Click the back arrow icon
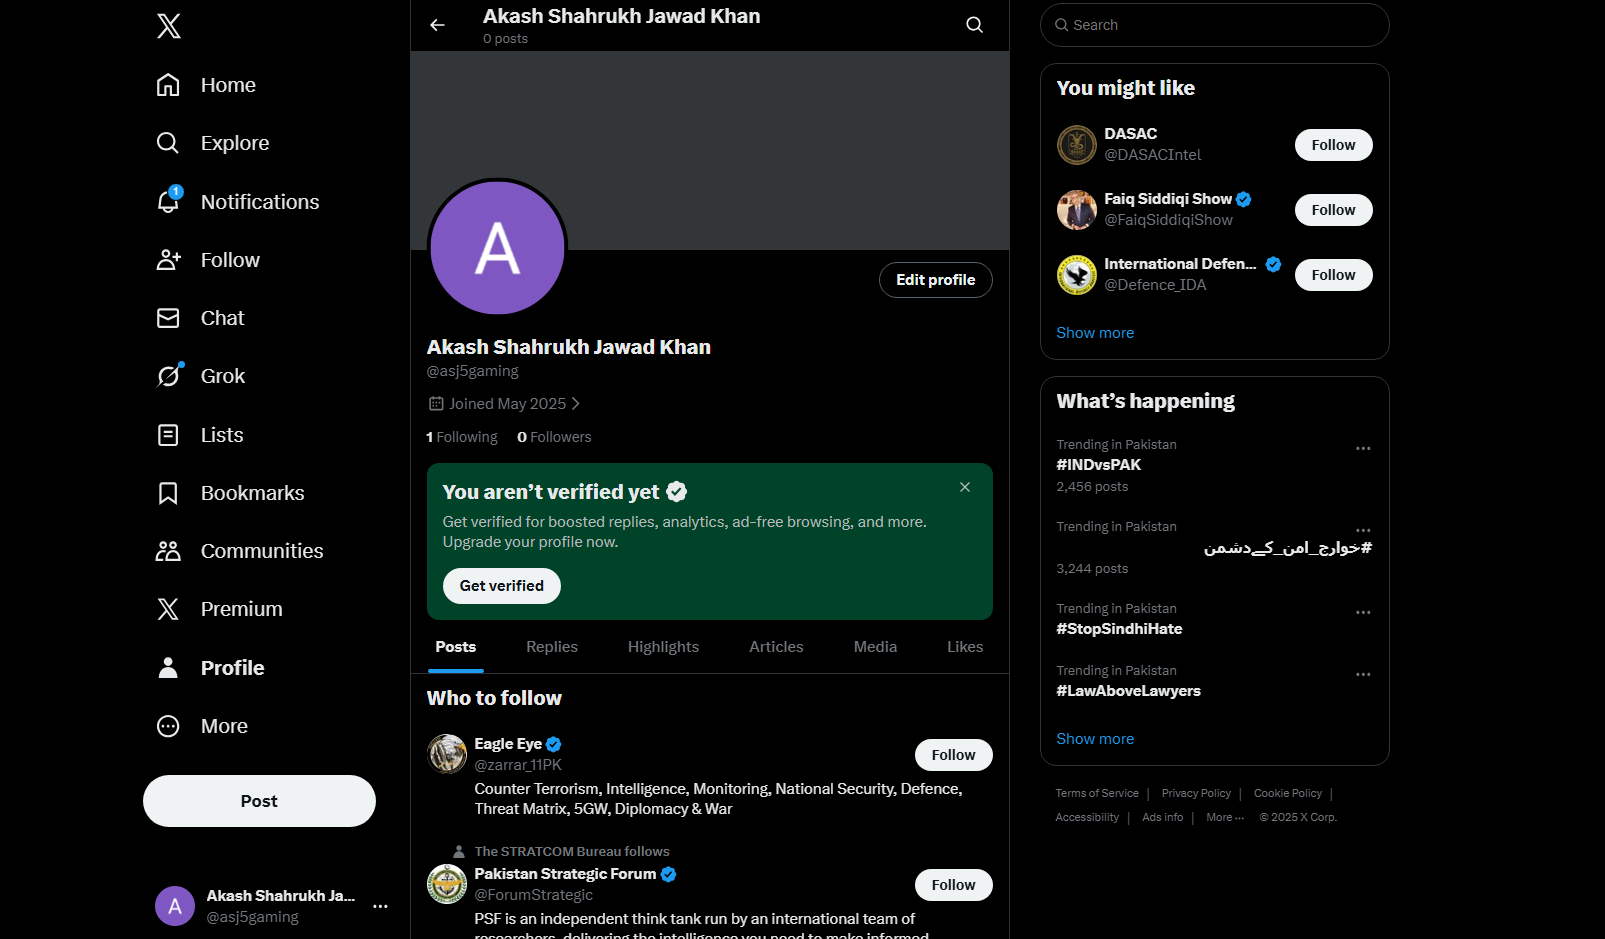Image resolution: width=1605 pixels, height=939 pixels. [x=437, y=25]
